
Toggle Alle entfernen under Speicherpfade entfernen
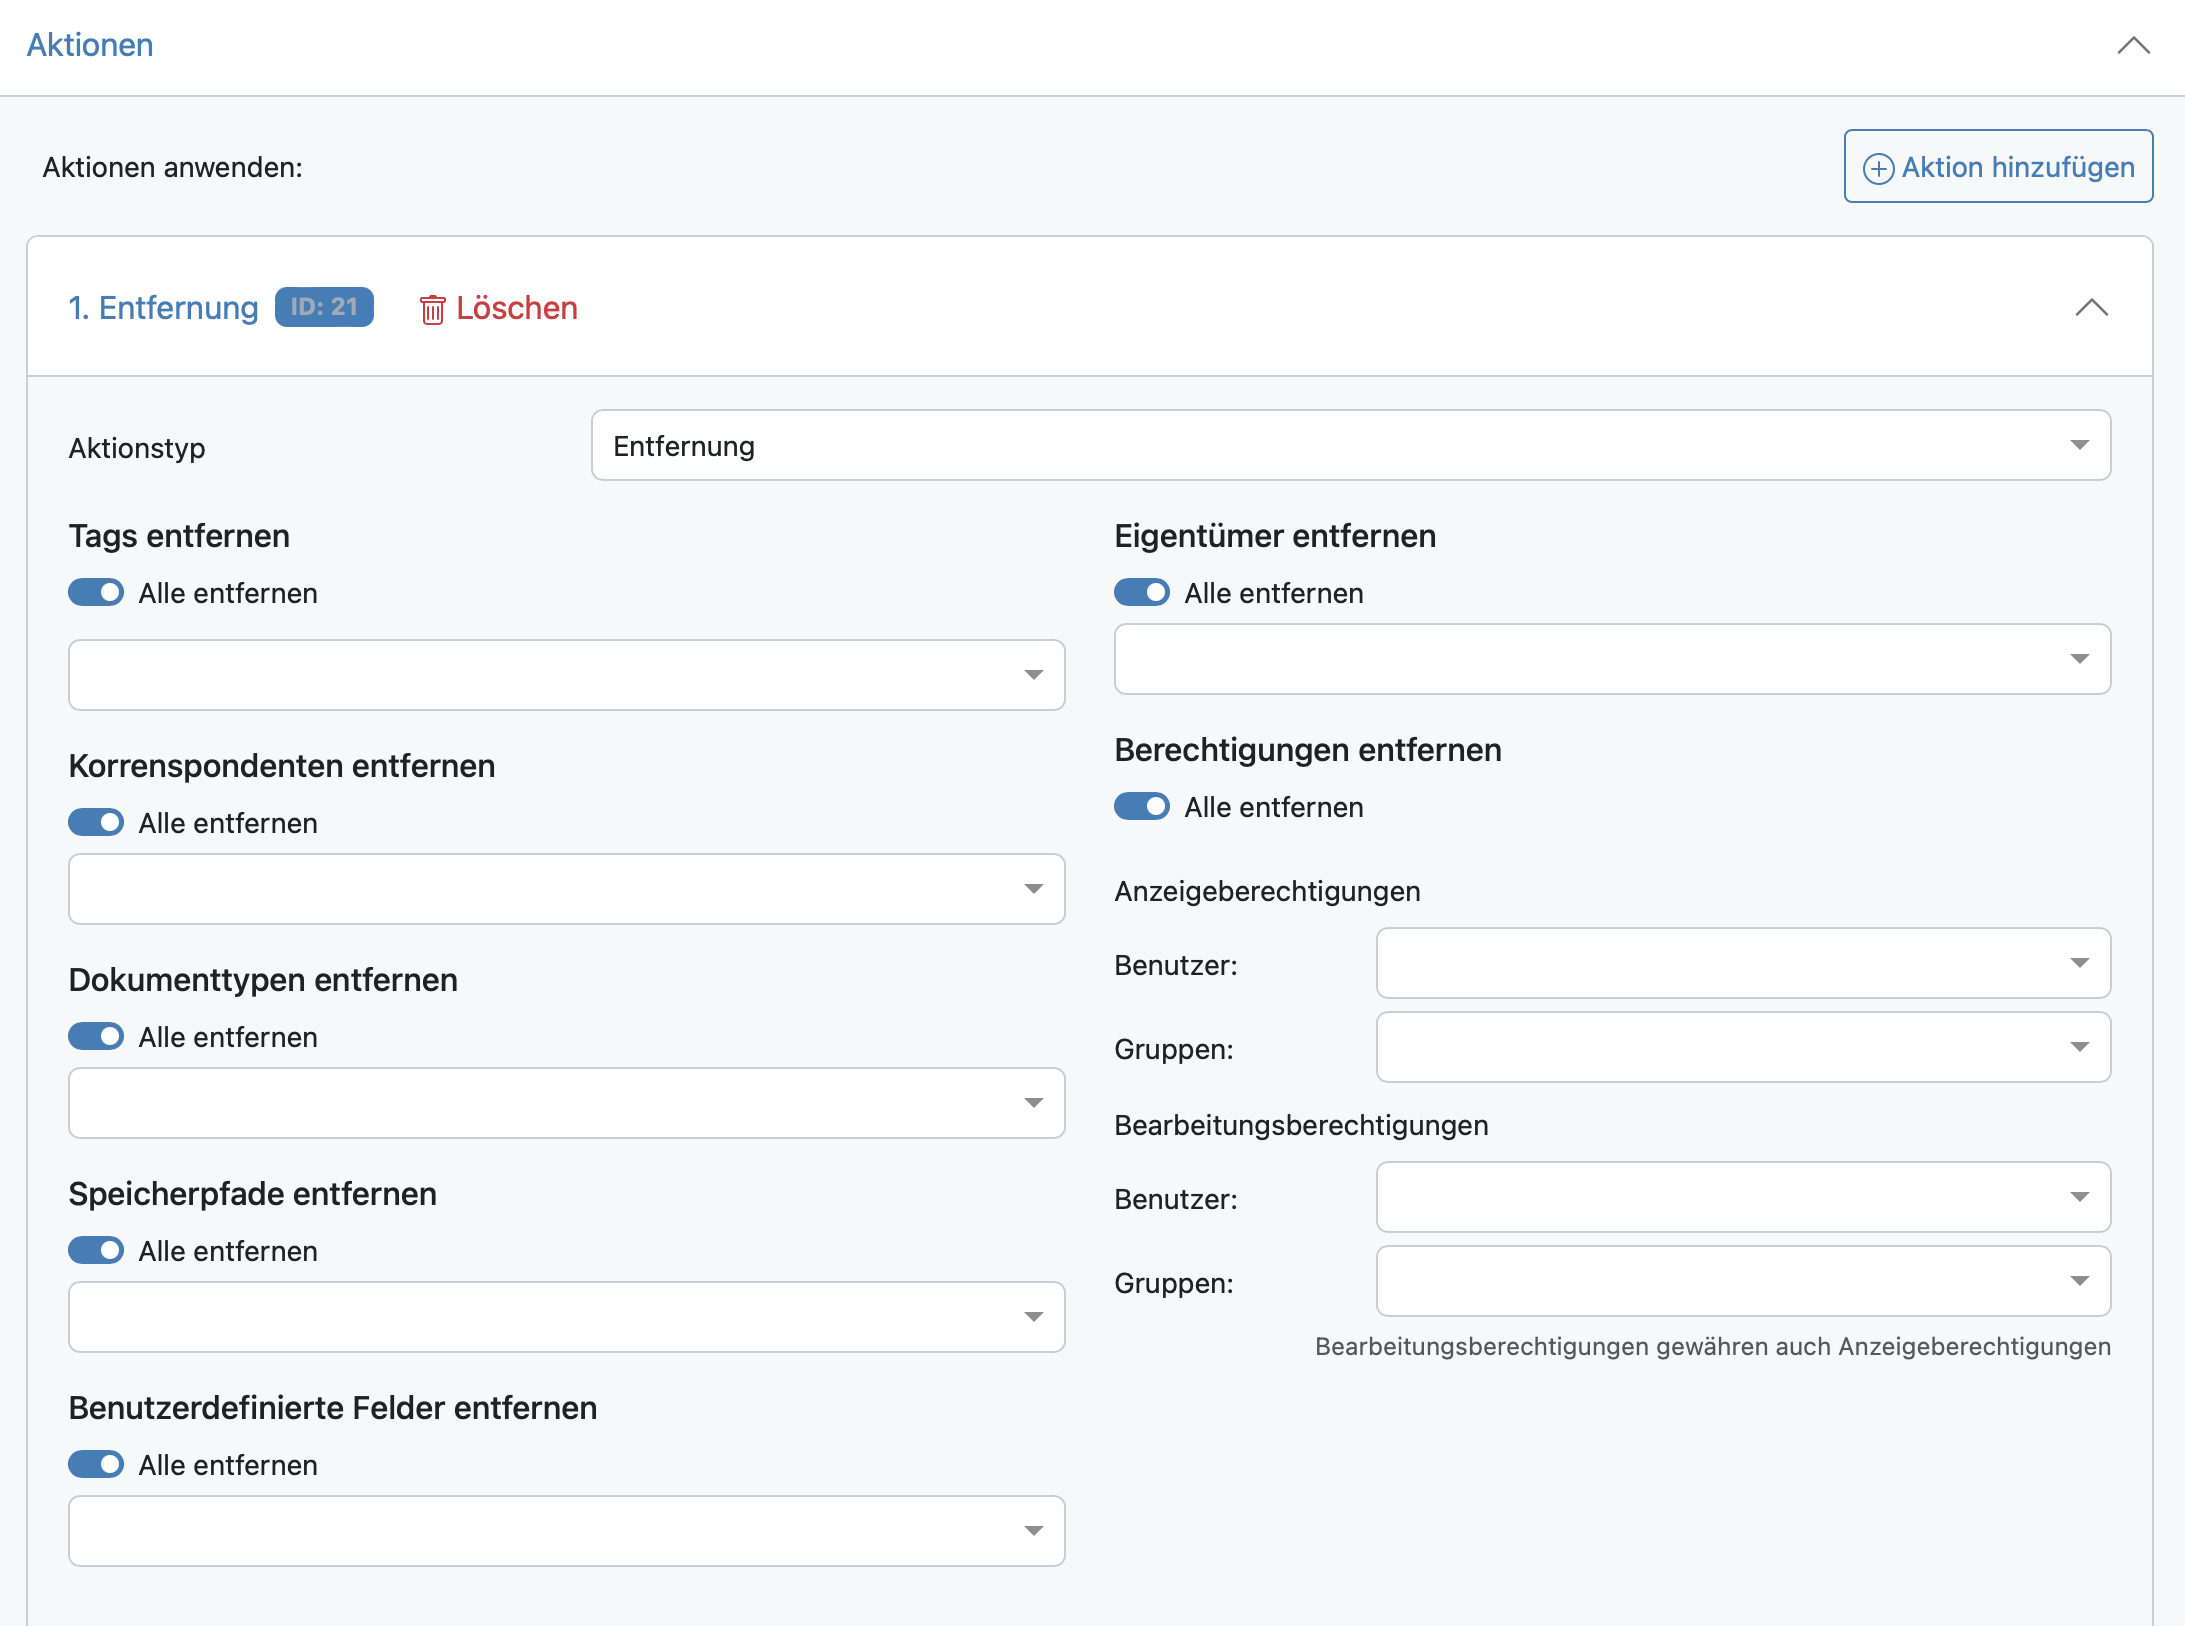pyautogui.click(x=96, y=1251)
